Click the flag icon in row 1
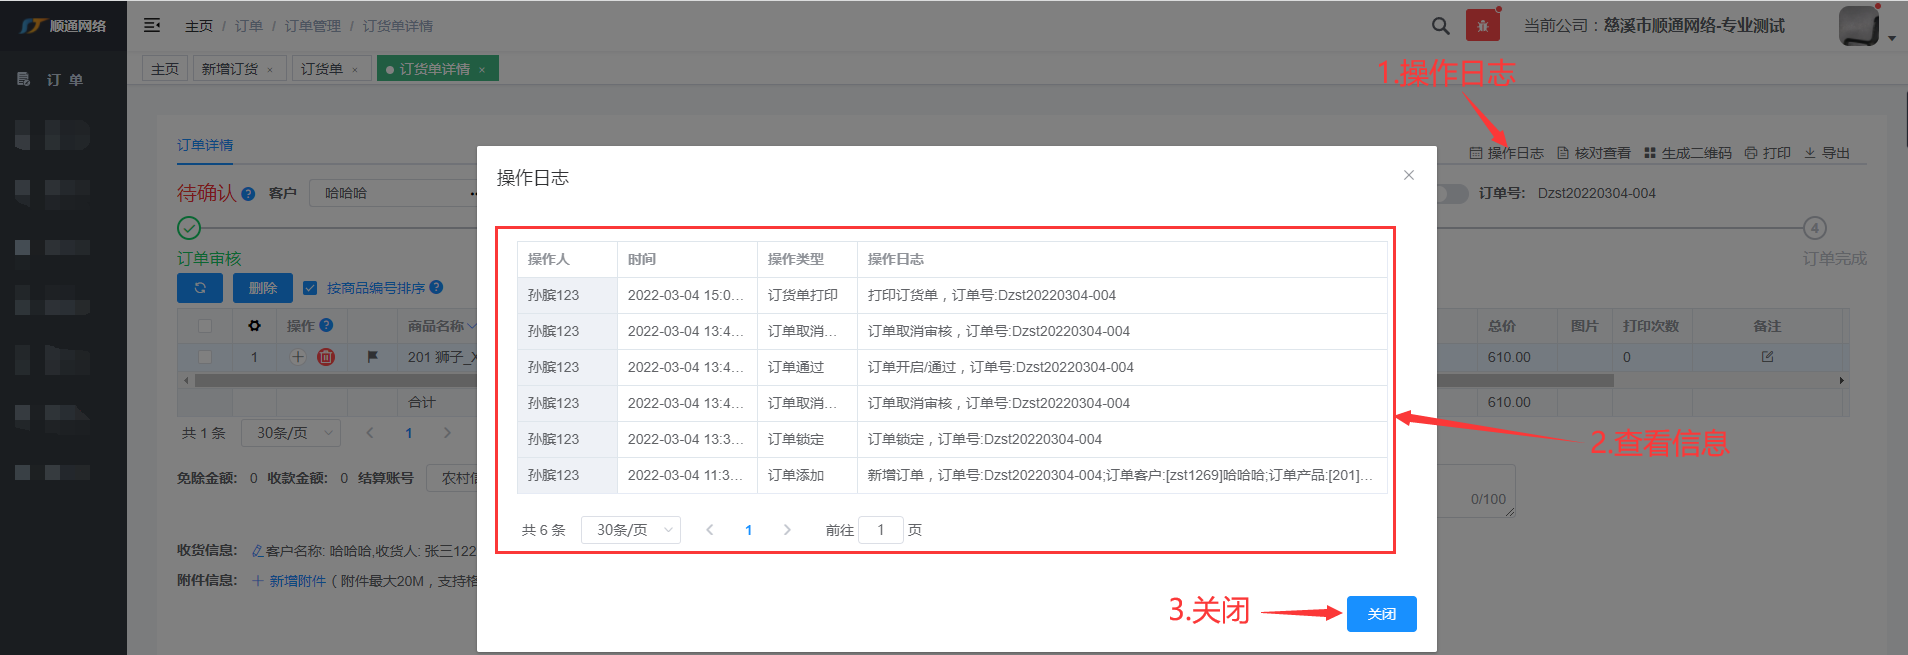This screenshot has width=1908, height=655. pyautogui.click(x=372, y=357)
